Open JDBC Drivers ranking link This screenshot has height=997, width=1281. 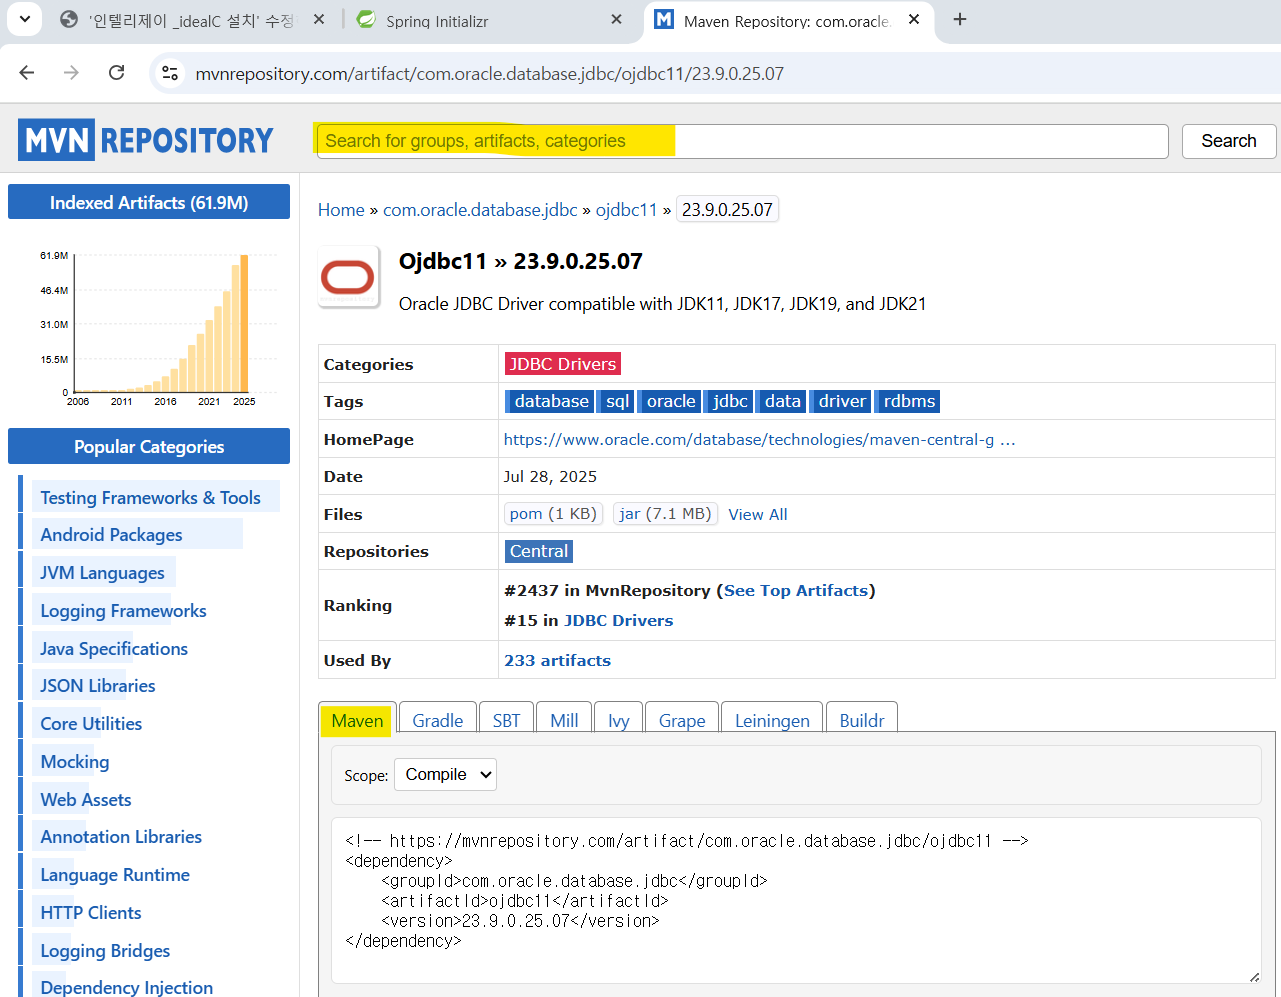tap(618, 621)
